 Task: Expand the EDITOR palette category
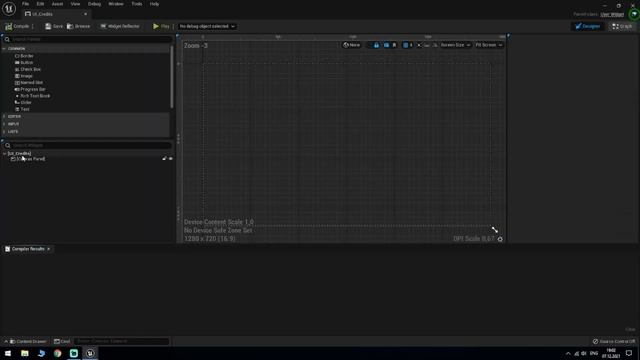(x=4, y=116)
